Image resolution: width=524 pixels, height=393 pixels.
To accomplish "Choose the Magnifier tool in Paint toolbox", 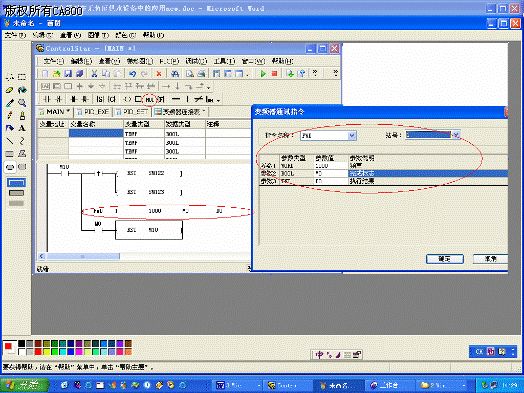I will pos(22,103).
